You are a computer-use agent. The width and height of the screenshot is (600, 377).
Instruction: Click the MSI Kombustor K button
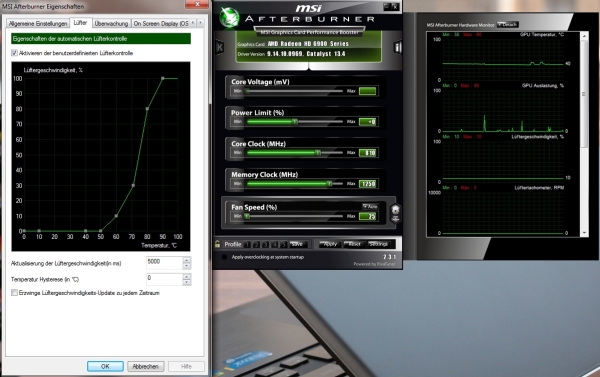coord(220,47)
